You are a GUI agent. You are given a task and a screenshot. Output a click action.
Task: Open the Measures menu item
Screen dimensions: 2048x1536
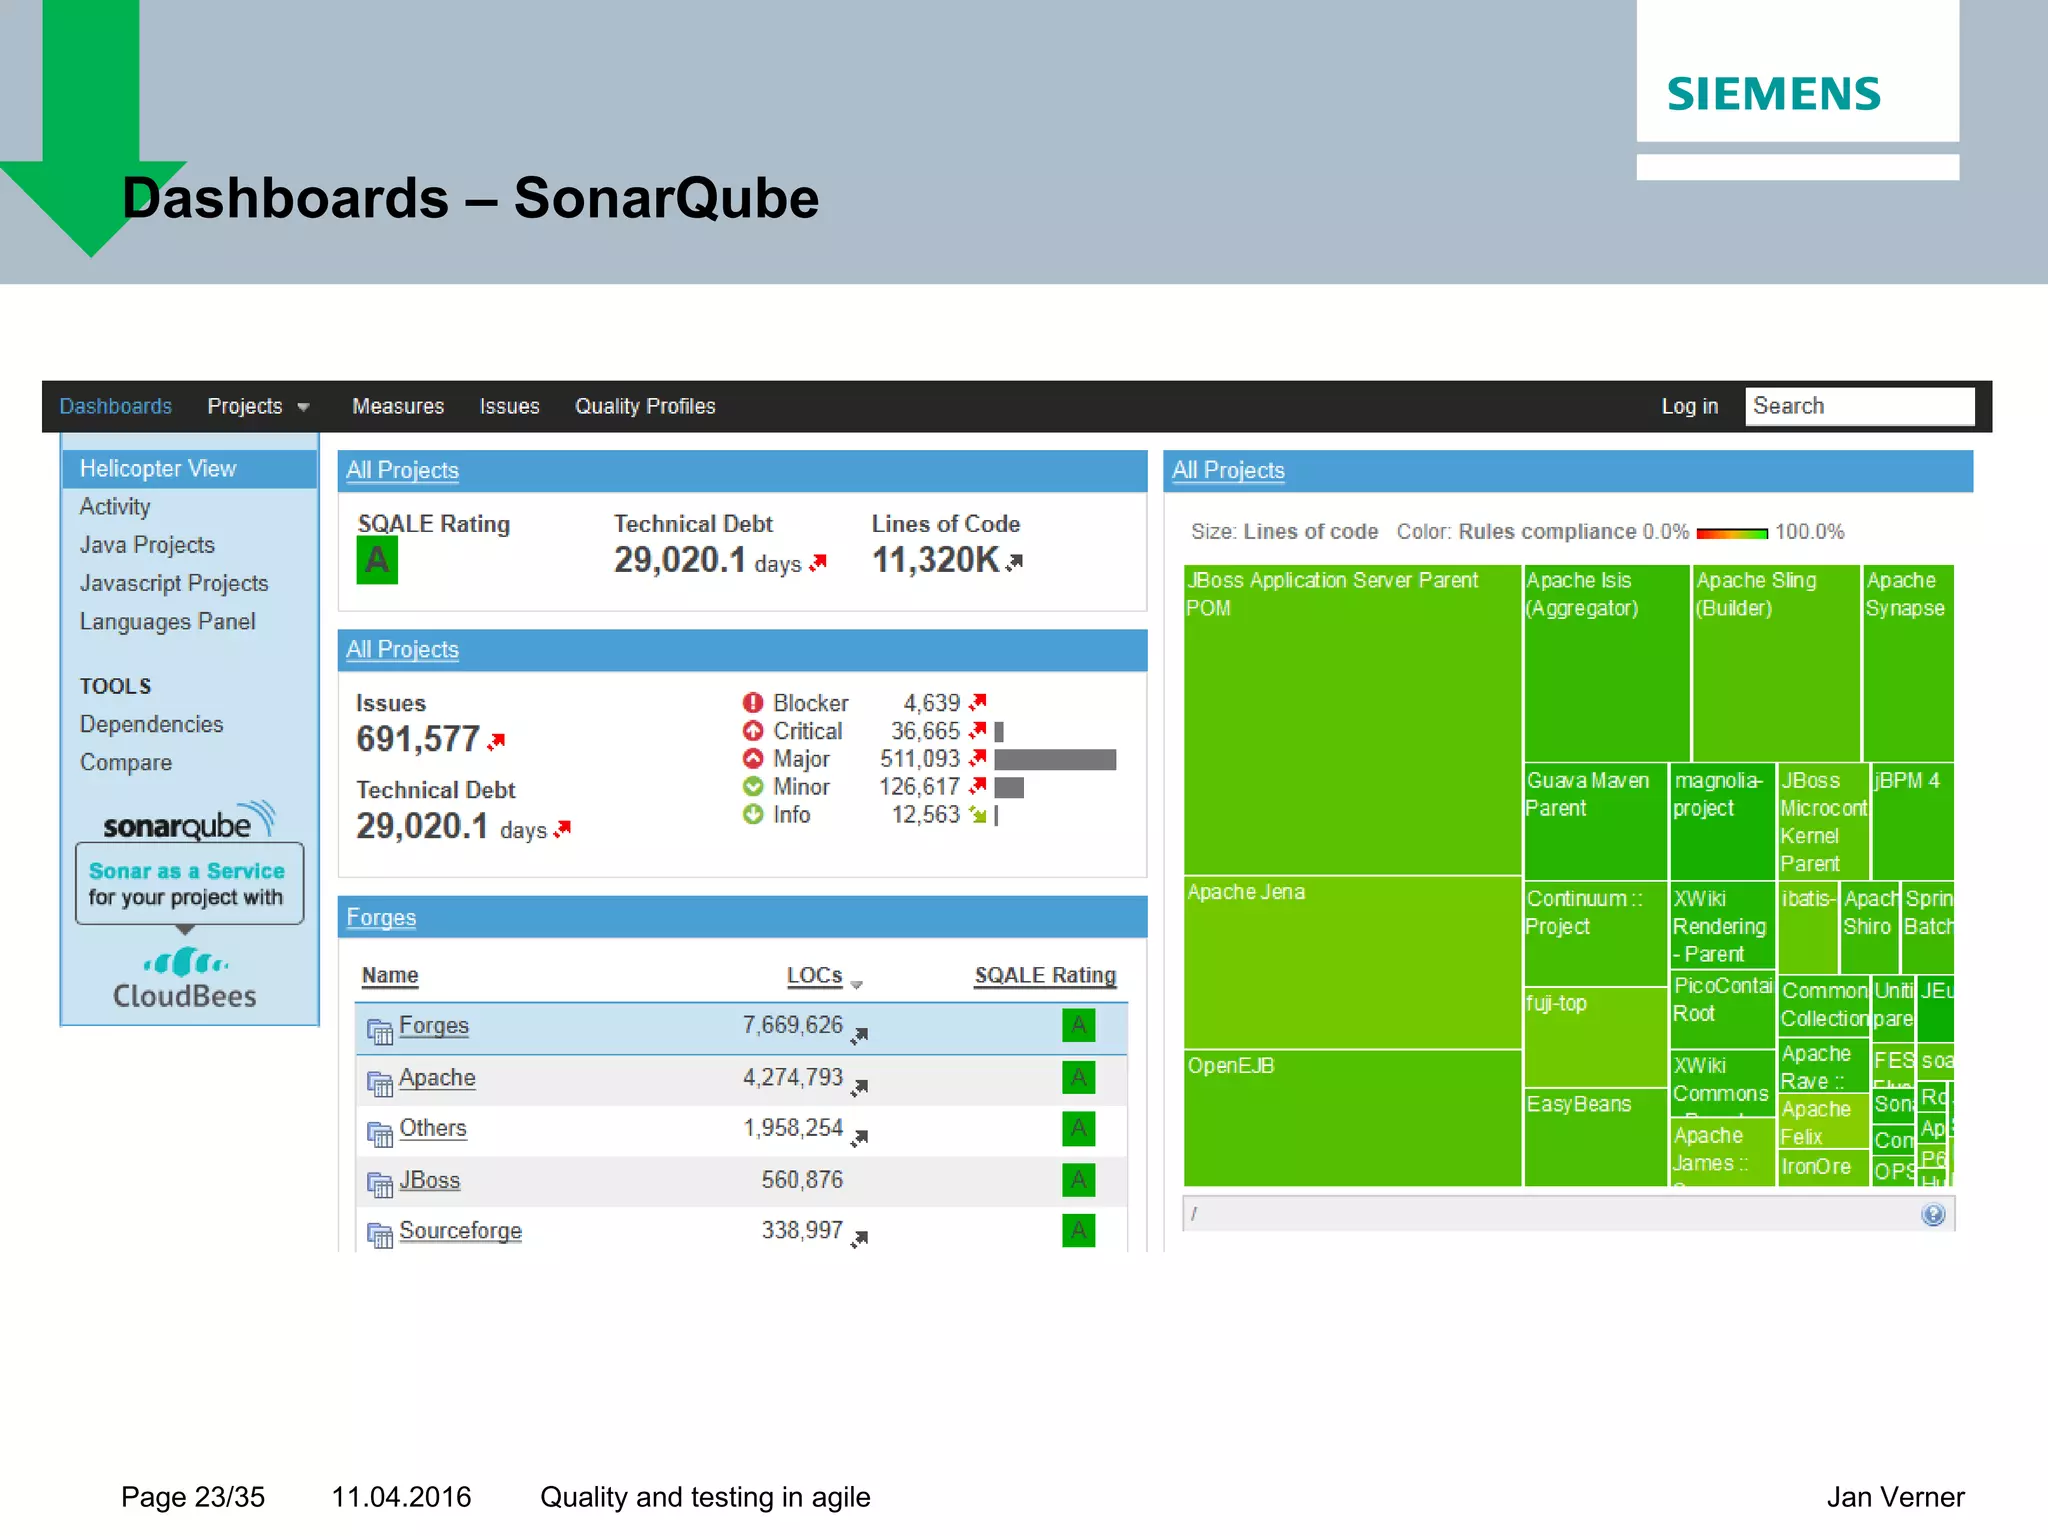398,406
